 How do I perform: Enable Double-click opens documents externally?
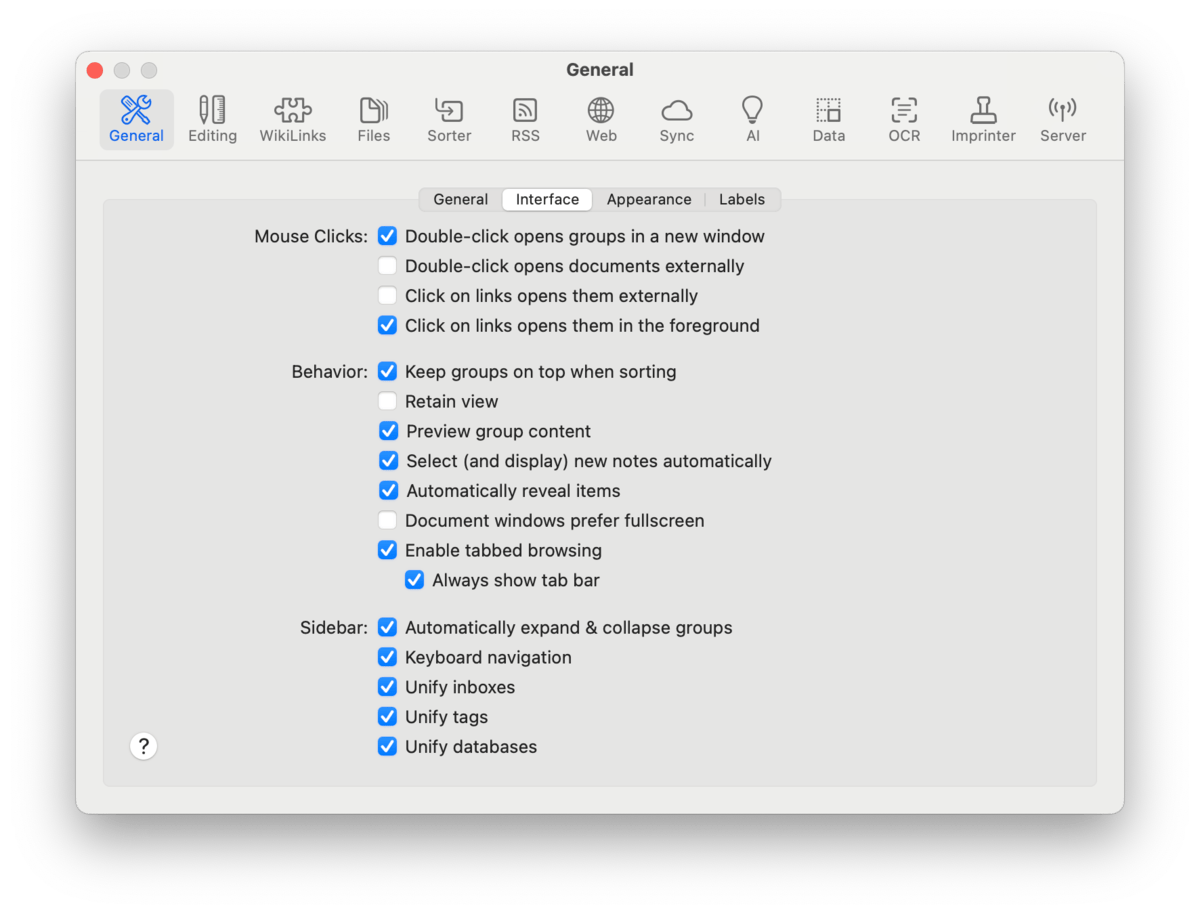[387, 267]
